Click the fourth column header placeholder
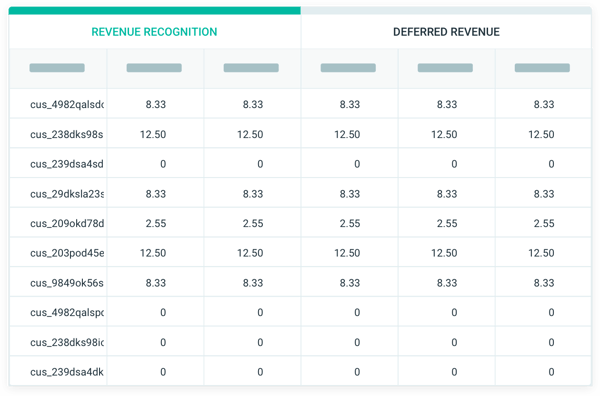Image resolution: width=600 pixels, height=396 pixels. click(x=348, y=68)
